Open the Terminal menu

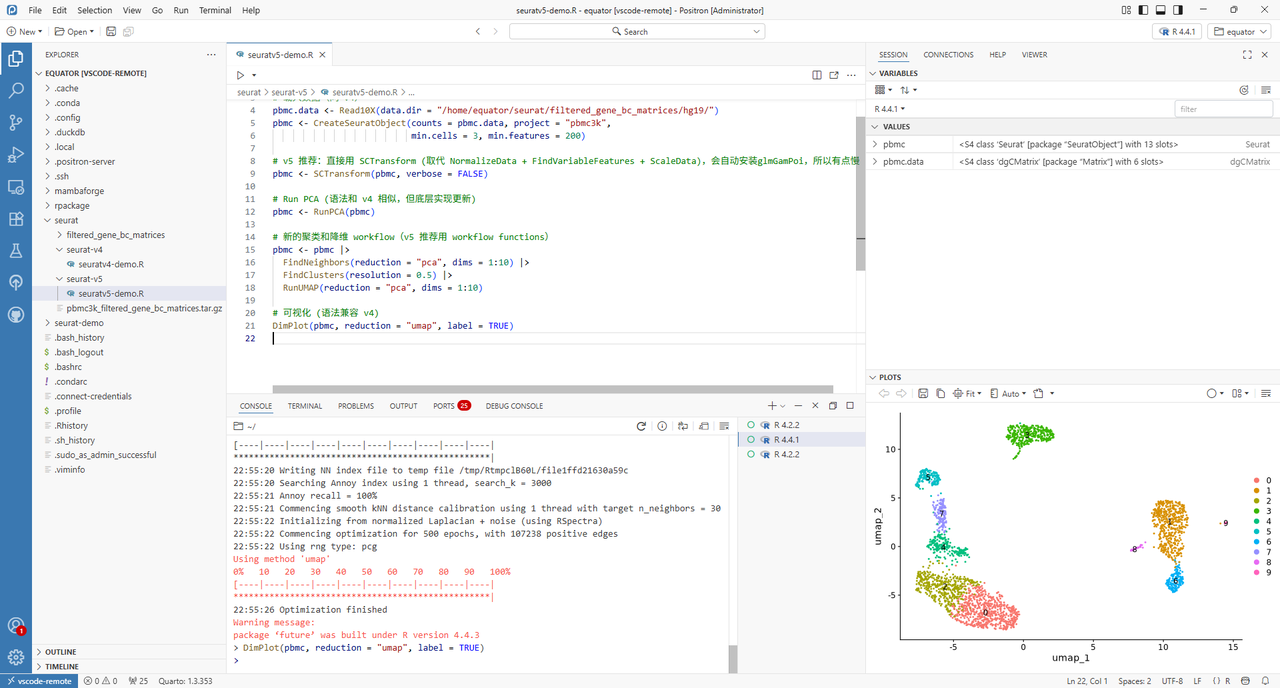215,10
